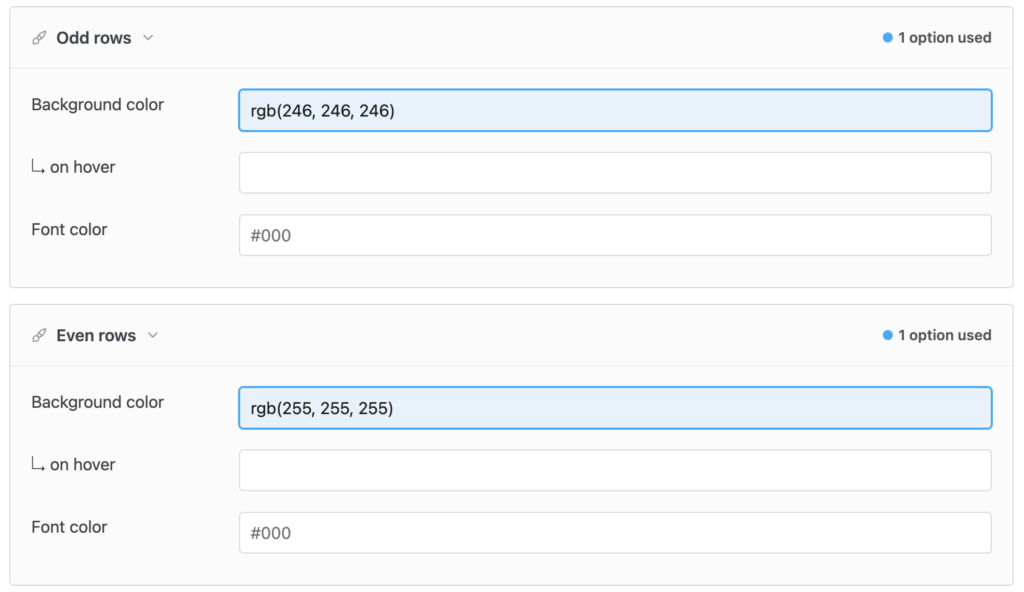Image resolution: width=1024 pixels, height=592 pixels.
Task: Collapse the Even rows section chevron
Action: [153, 335]
